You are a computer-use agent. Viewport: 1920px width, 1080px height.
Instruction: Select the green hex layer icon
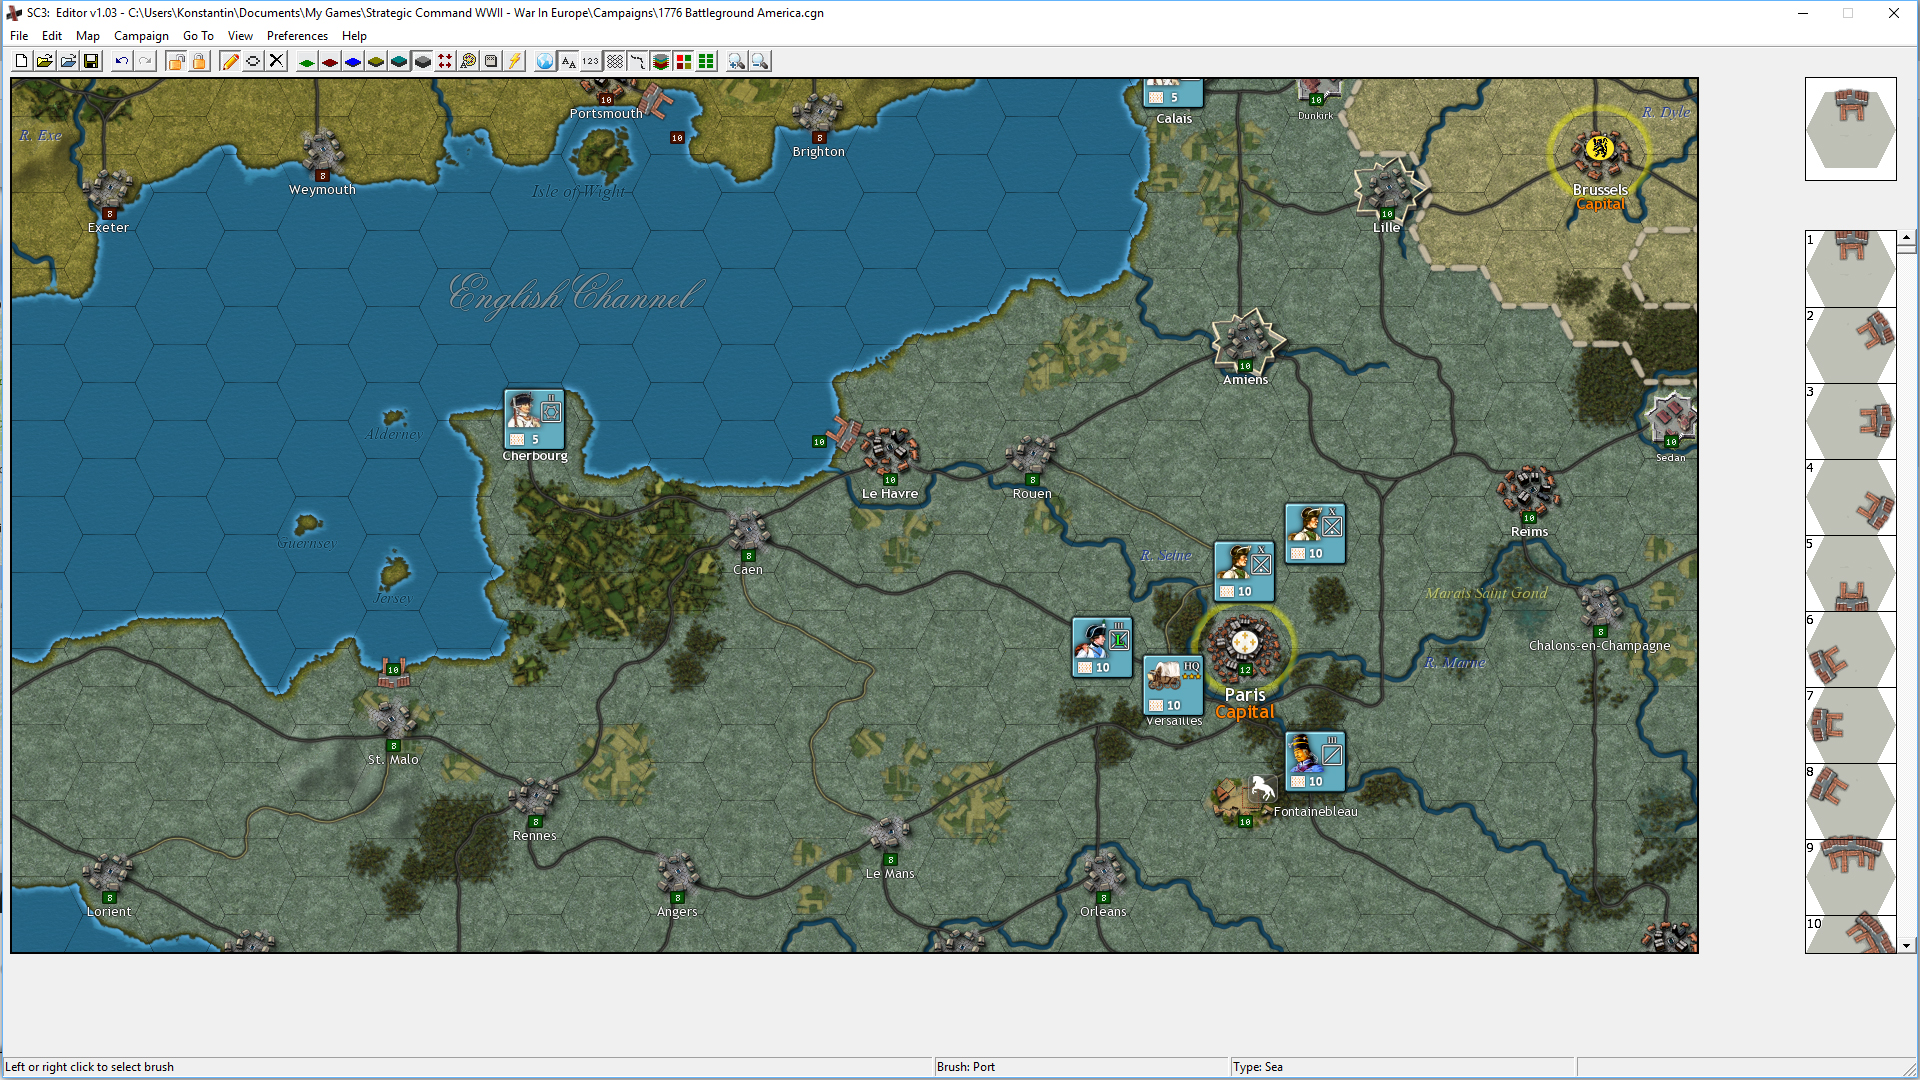click(x=306, y=62)
